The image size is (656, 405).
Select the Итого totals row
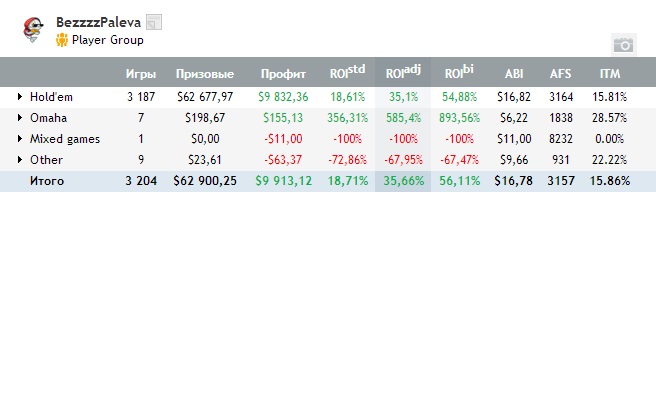tap(328, 181)
